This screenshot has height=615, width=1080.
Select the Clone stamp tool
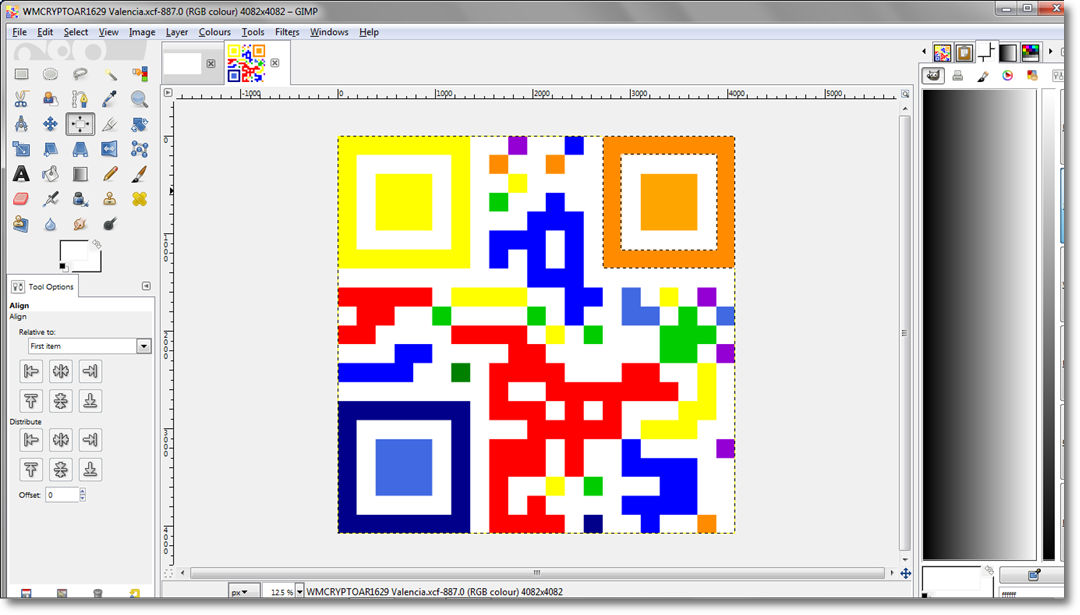(110, 199)
